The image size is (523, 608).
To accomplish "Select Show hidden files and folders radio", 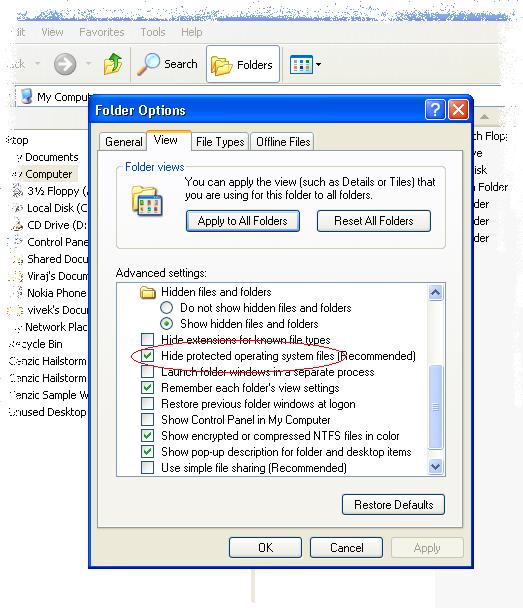I will pyautogui.click(x=166, y=324).
